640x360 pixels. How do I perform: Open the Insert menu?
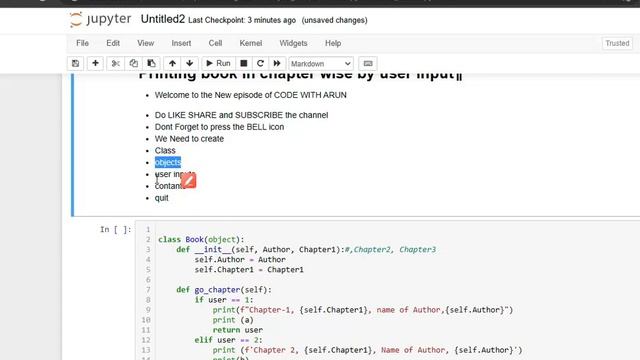click(x=181, y=43)
